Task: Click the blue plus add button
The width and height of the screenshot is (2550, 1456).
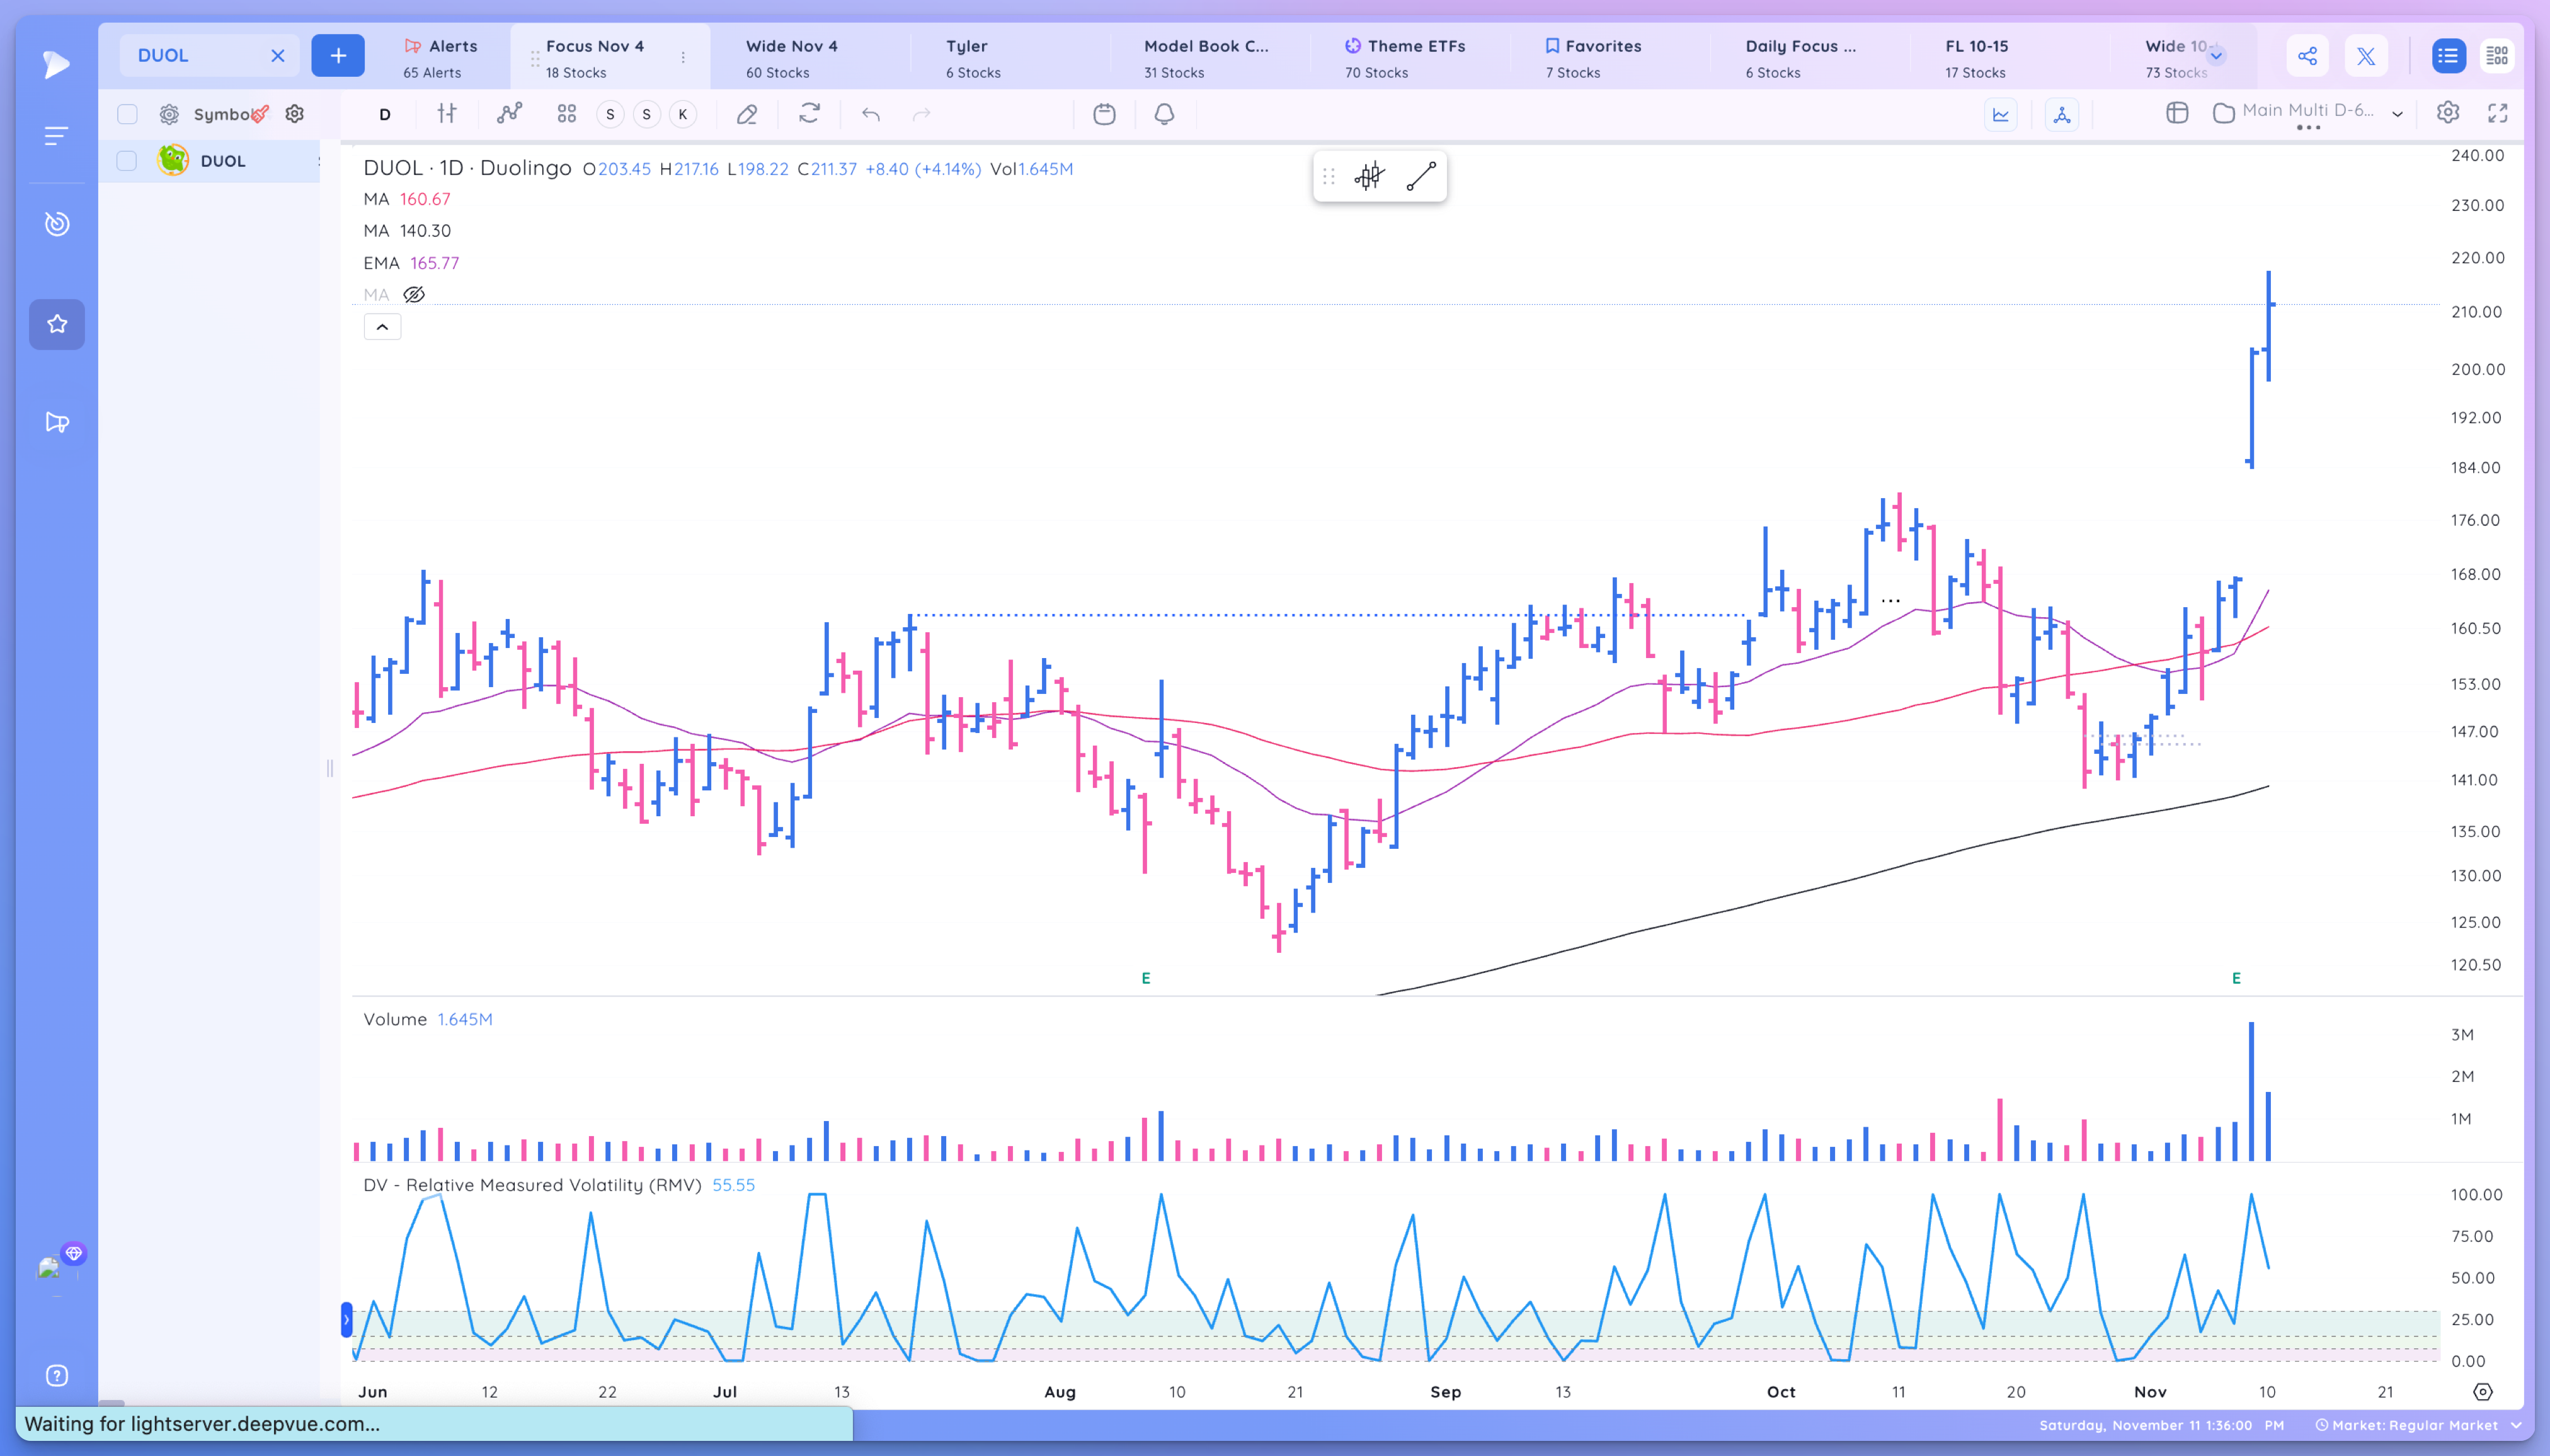Action: 338,55
